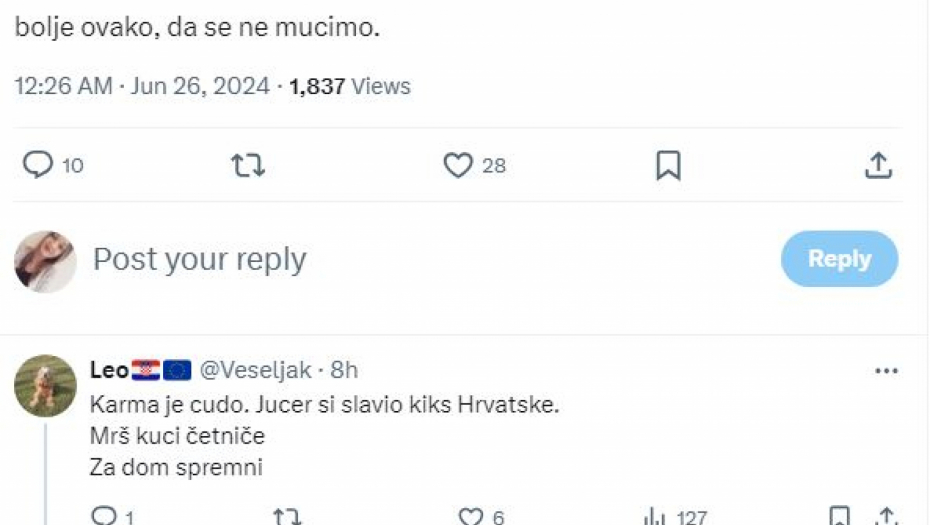
Task: Open the three-dot menu on Leo's reply
Action: (x=886, y=371)
